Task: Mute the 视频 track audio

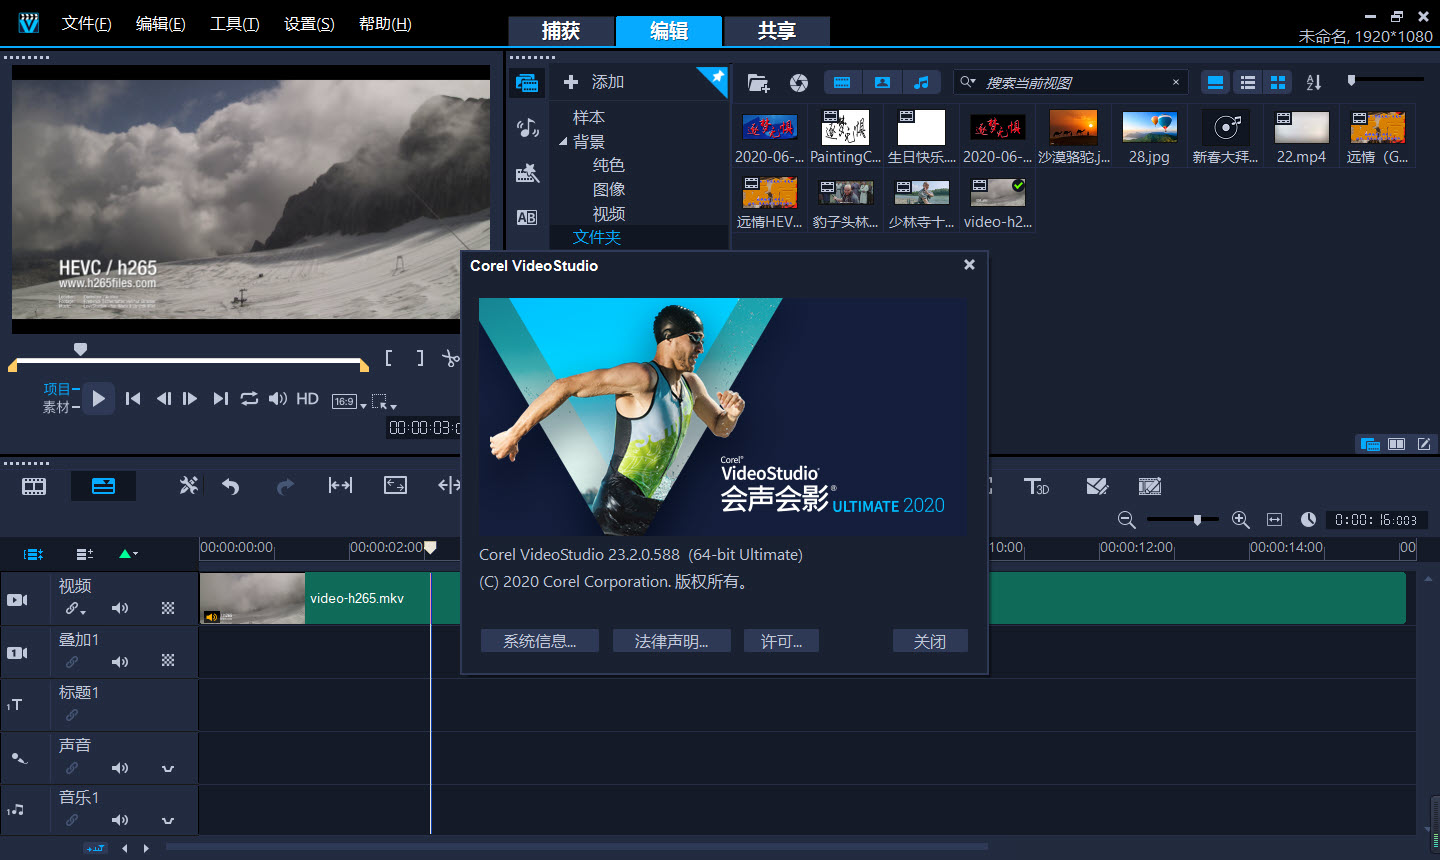Action: (120, 608)
